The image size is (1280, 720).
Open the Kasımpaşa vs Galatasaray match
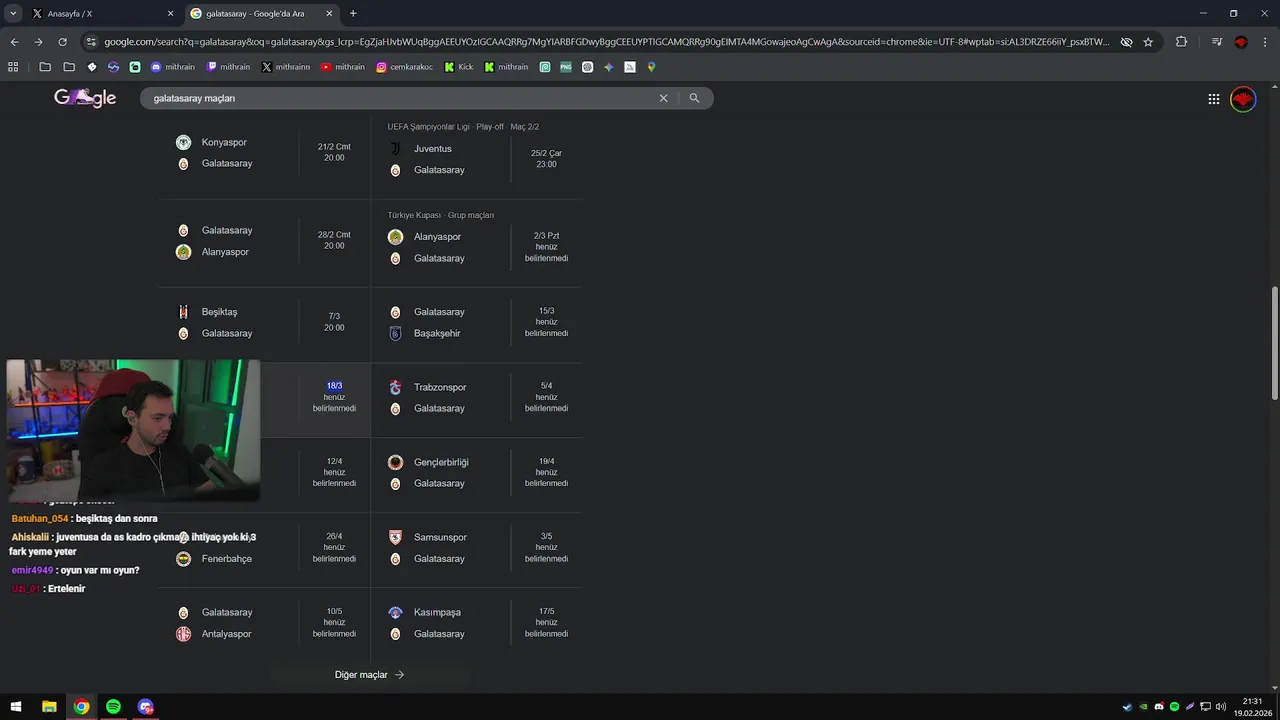(x=477, y=623)
